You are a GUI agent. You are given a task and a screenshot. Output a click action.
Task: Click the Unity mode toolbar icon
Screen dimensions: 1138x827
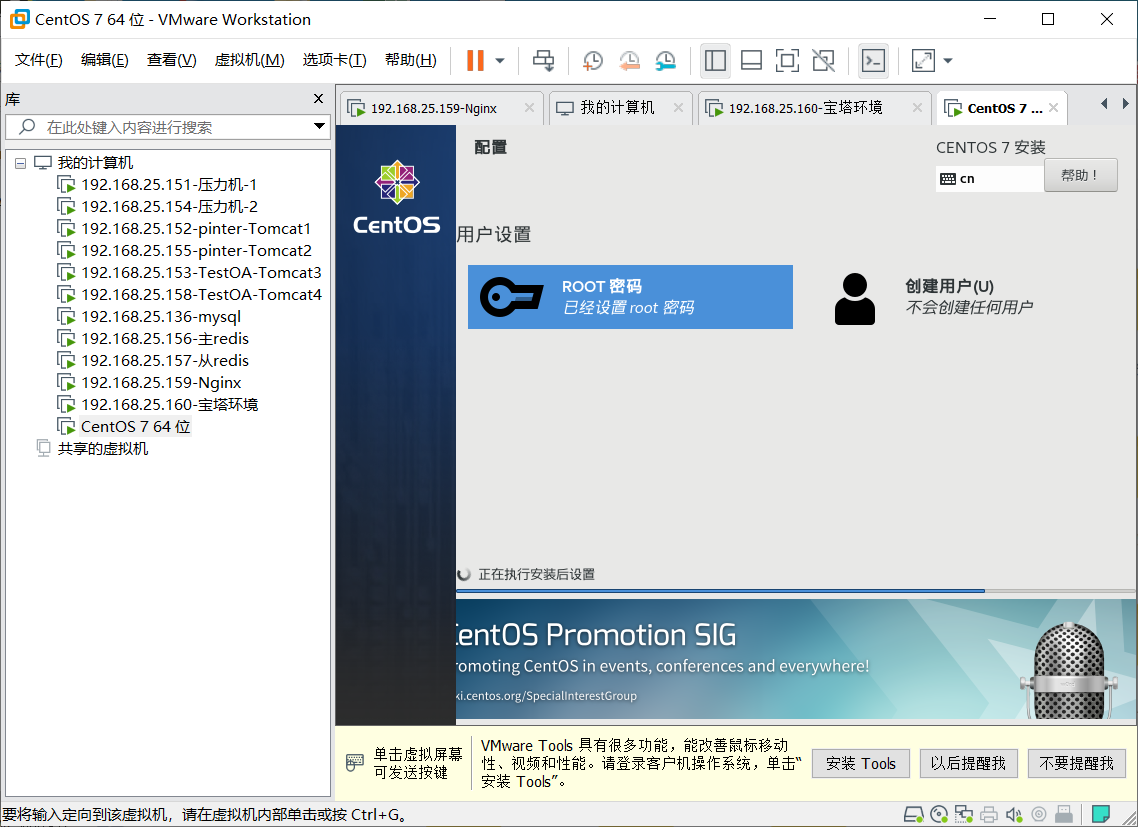[x=824, y=60]
